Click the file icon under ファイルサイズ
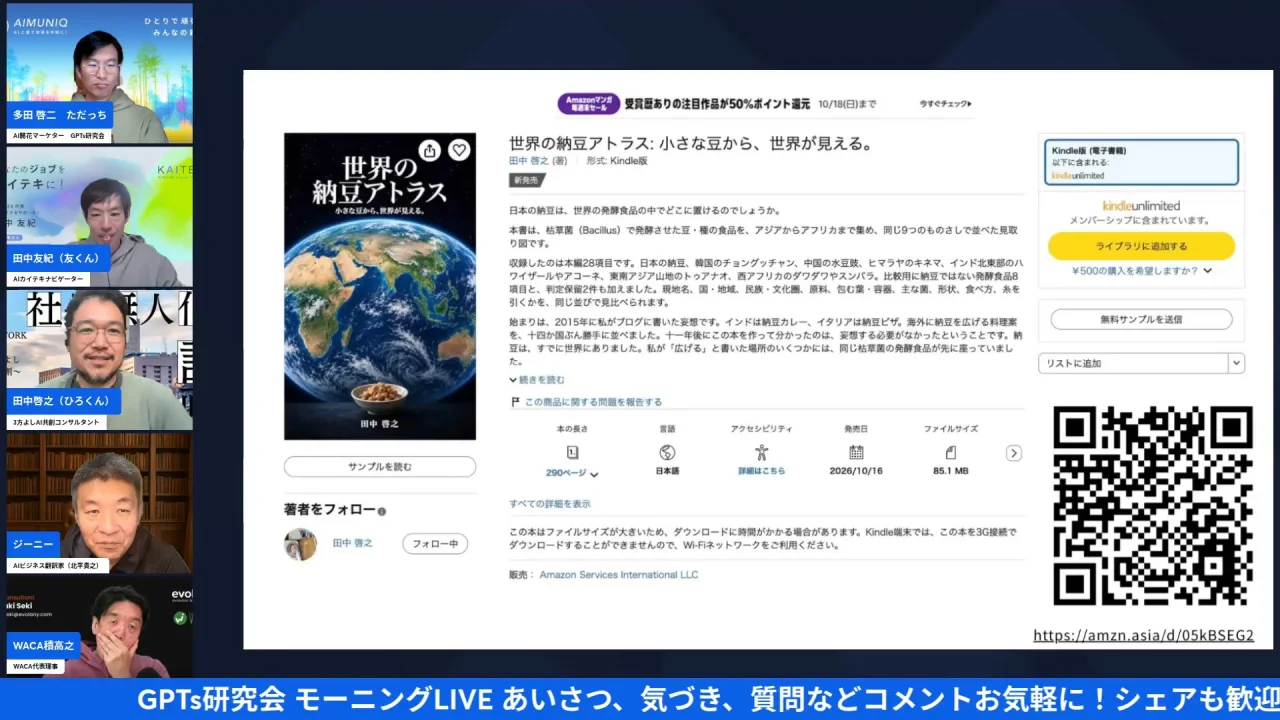 coord(950,452)
